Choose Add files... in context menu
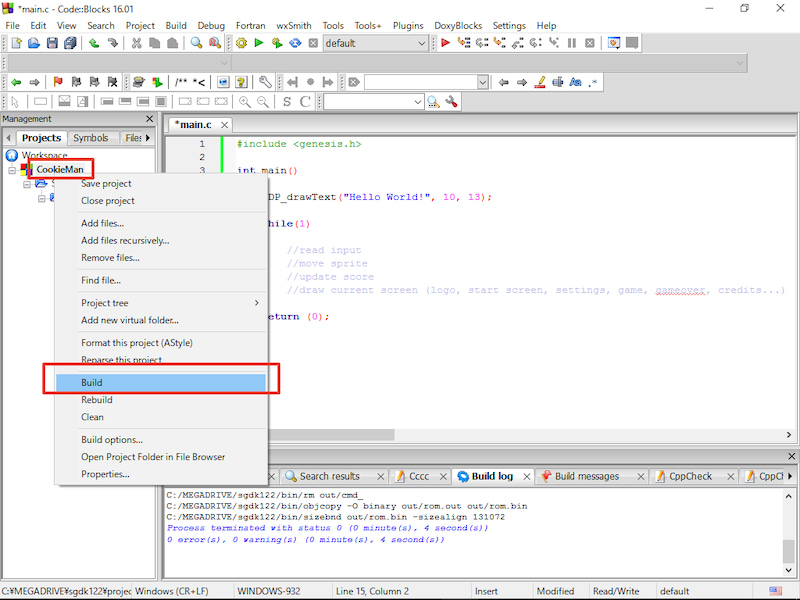Image resolution: width=800 pixels, height=600 pixels. tap(161, 223)
